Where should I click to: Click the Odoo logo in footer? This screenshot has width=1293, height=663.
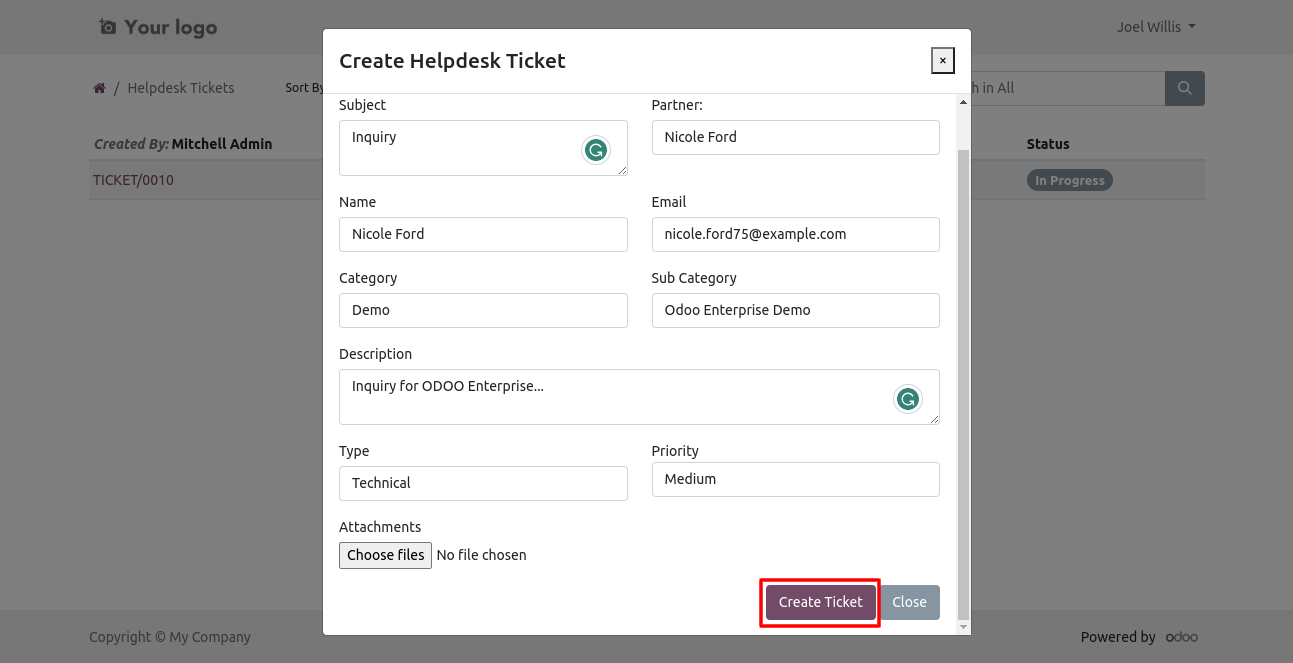click(x=1182, y=637)
